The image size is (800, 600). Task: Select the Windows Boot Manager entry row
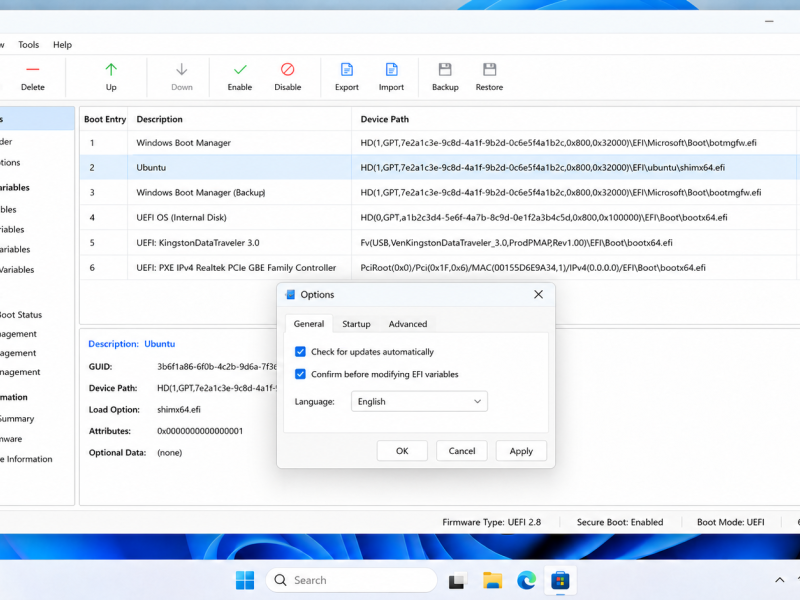(439, 143)
